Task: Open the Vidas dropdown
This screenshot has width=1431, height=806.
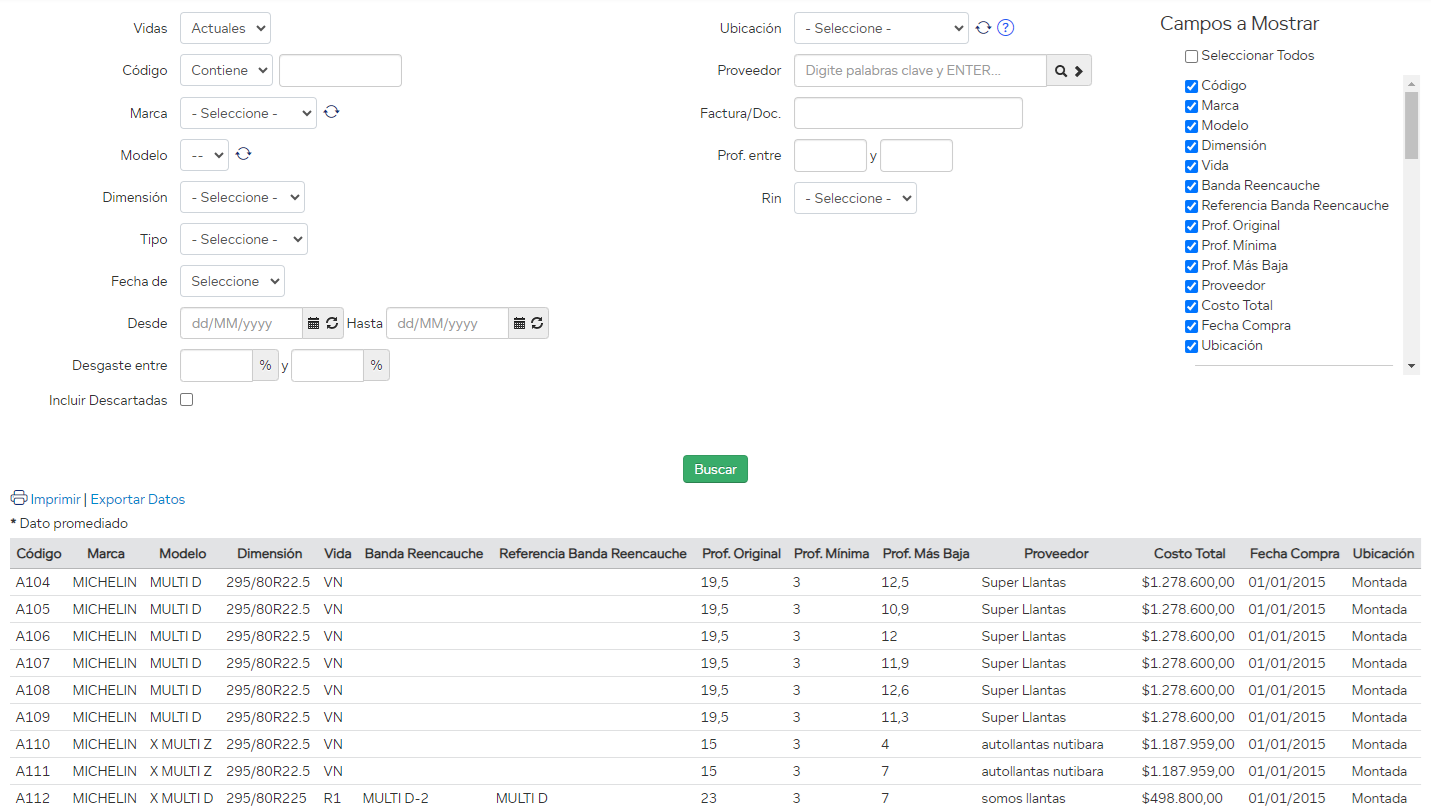Action: click(x=225, y=28)
